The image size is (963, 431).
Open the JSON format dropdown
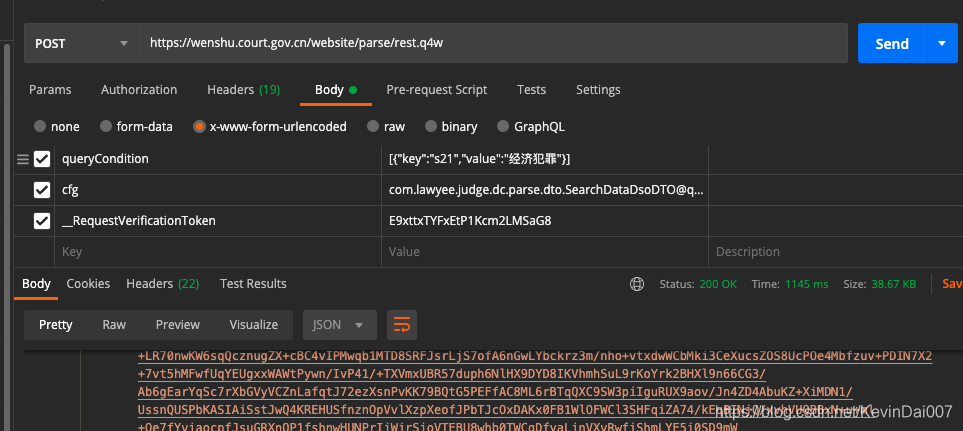coord(340,325)
